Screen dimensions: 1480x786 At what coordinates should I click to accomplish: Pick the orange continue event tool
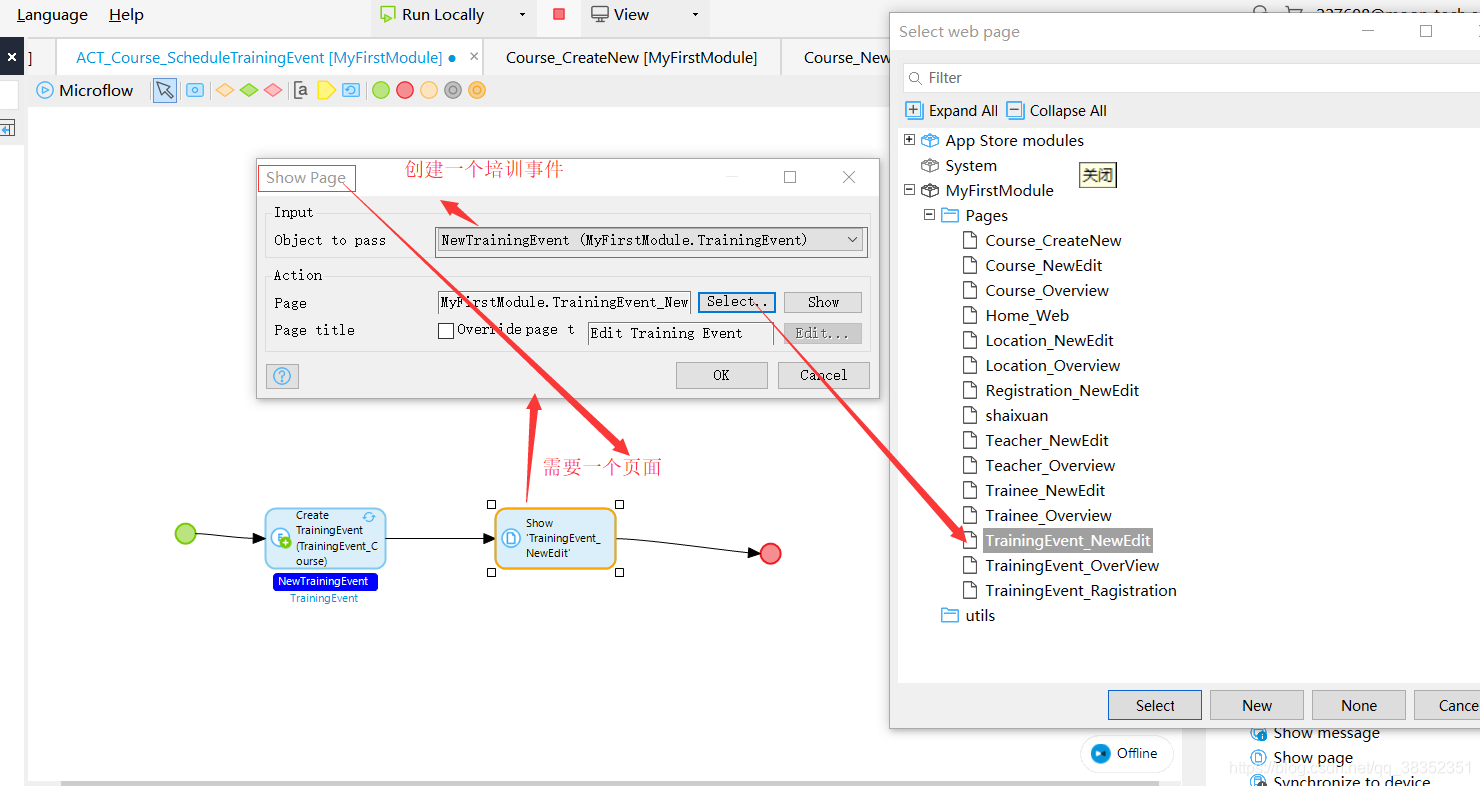click(477, 90)
